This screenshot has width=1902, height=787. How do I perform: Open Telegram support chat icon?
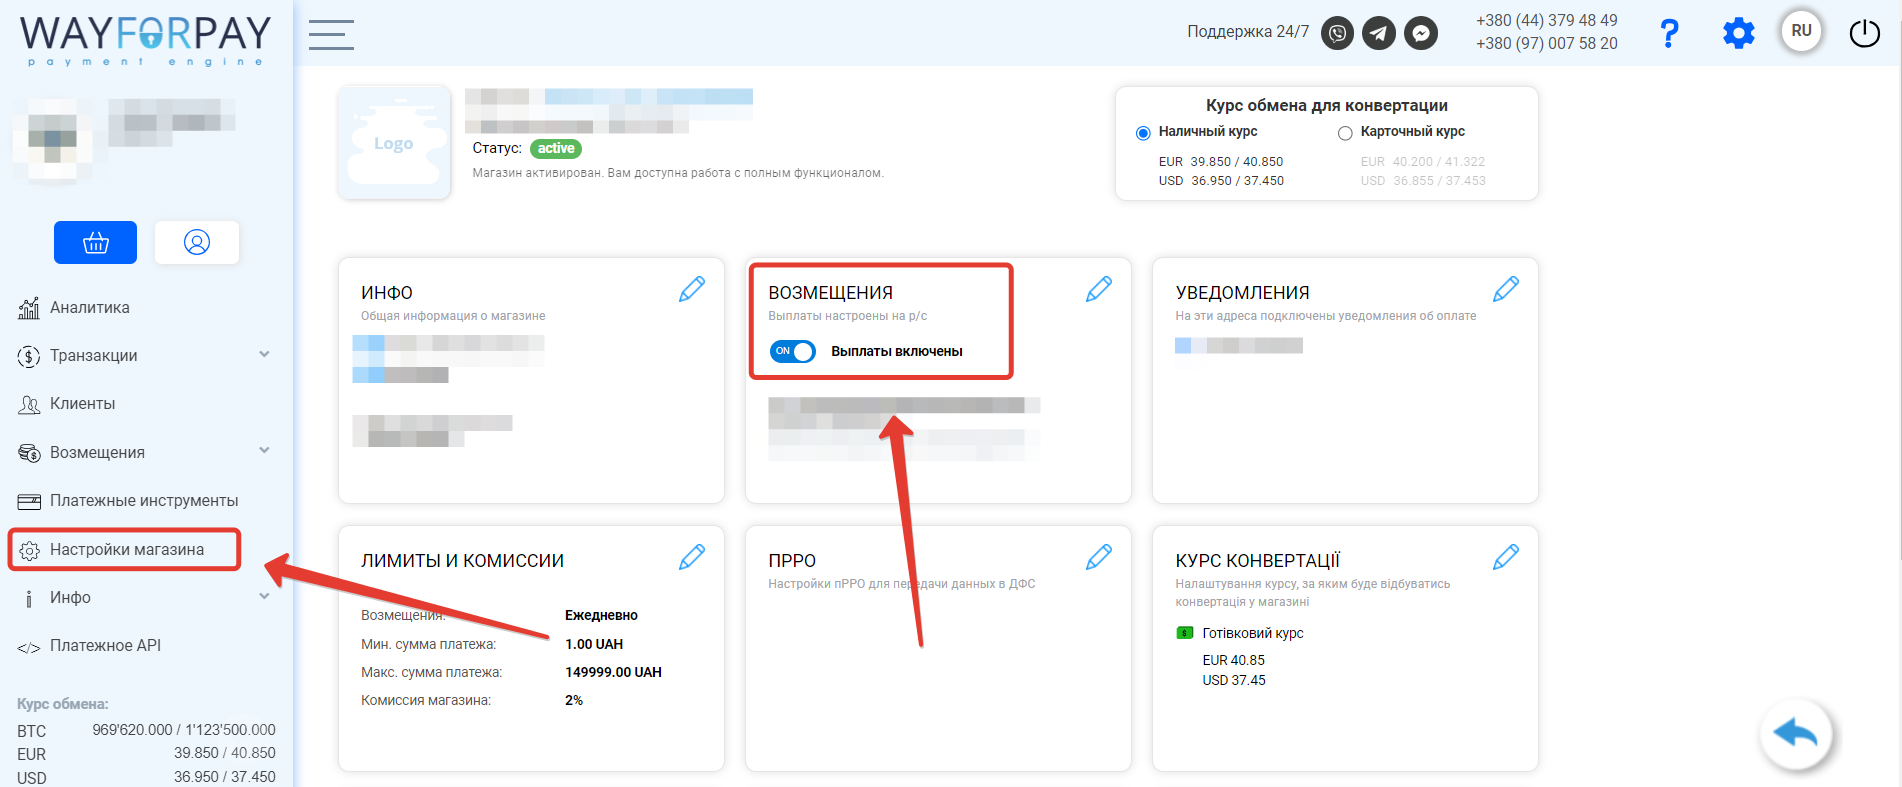pos(1379,33)
